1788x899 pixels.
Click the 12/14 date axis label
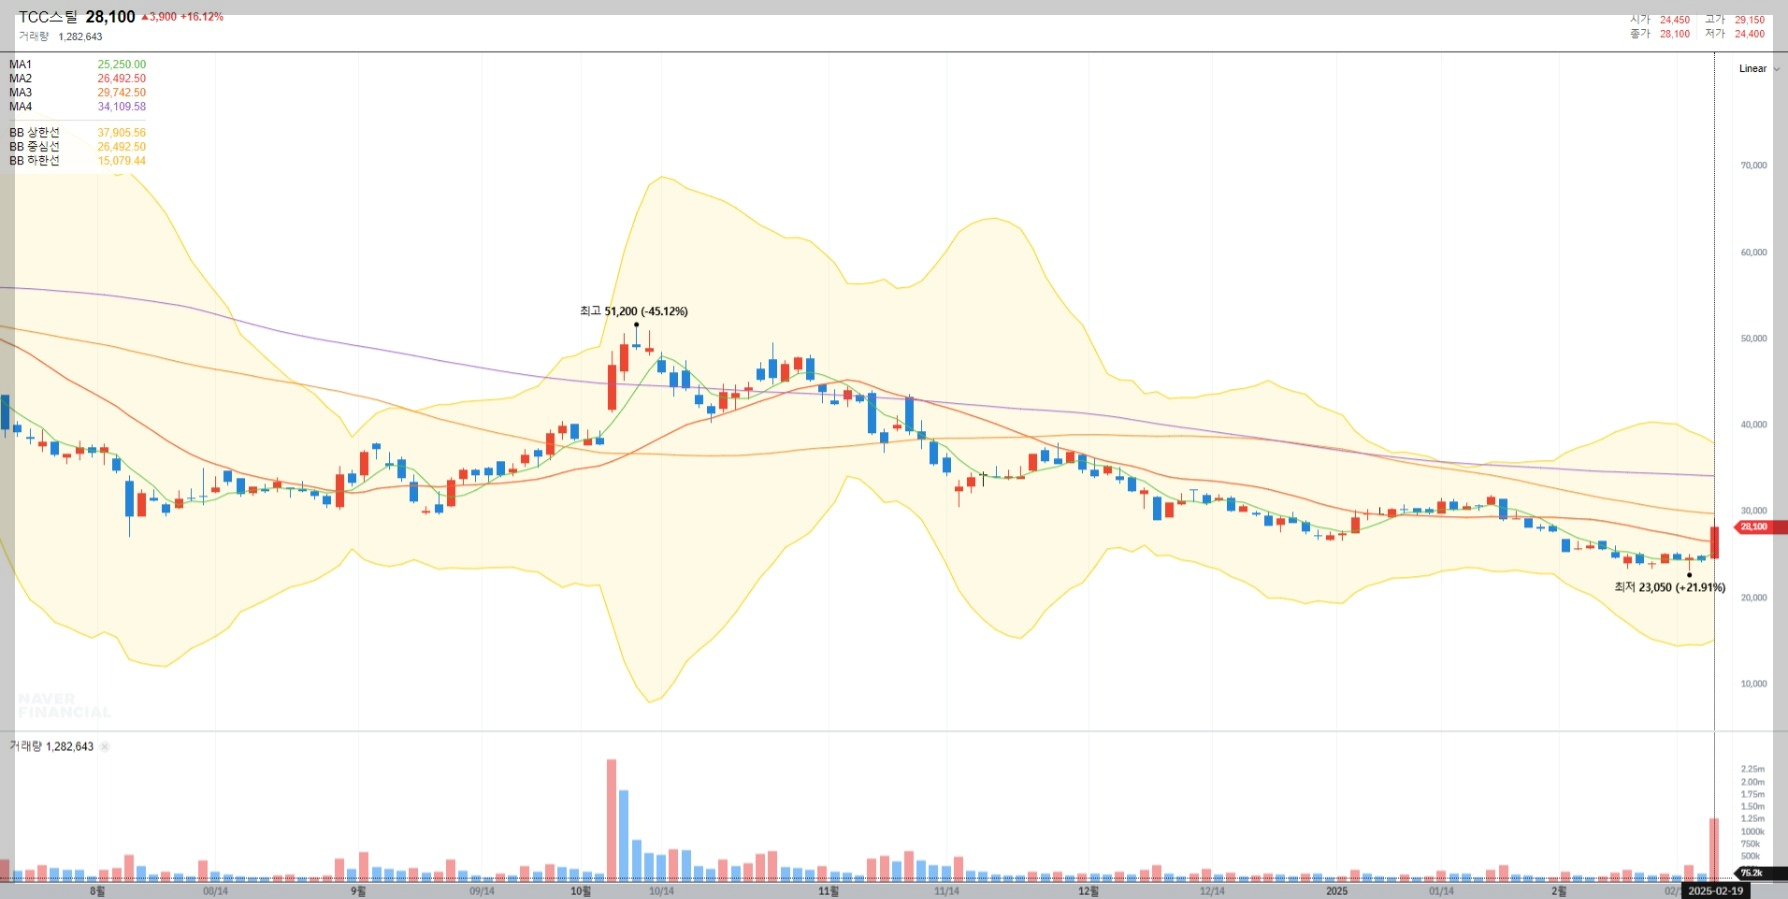[1212, 891]
